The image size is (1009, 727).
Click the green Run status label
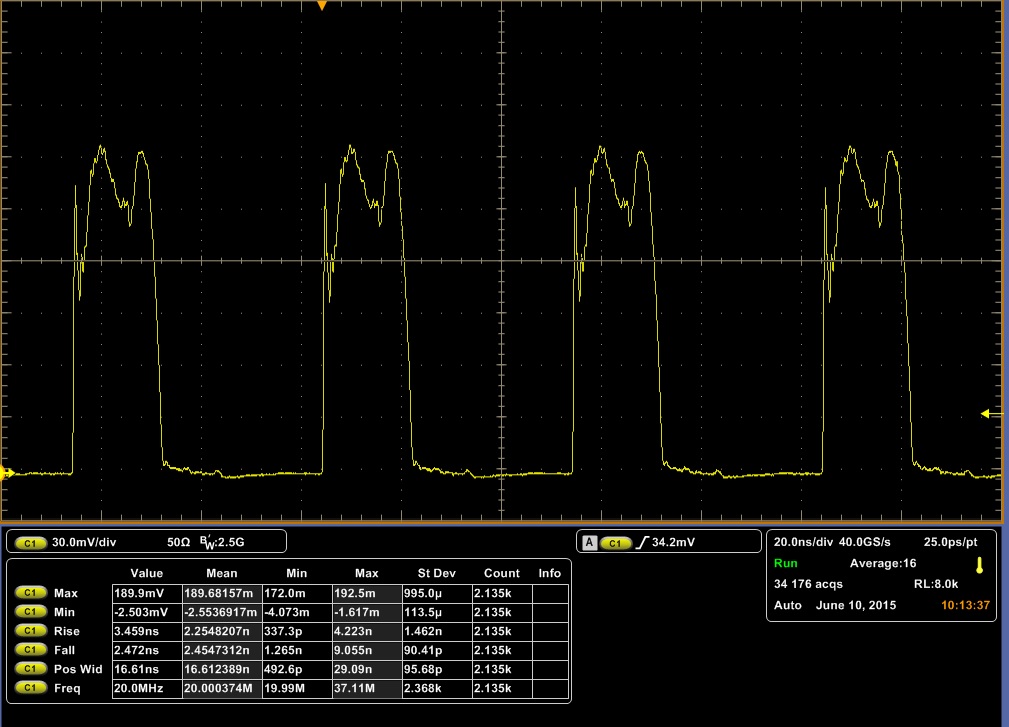(x=785, y=564)
